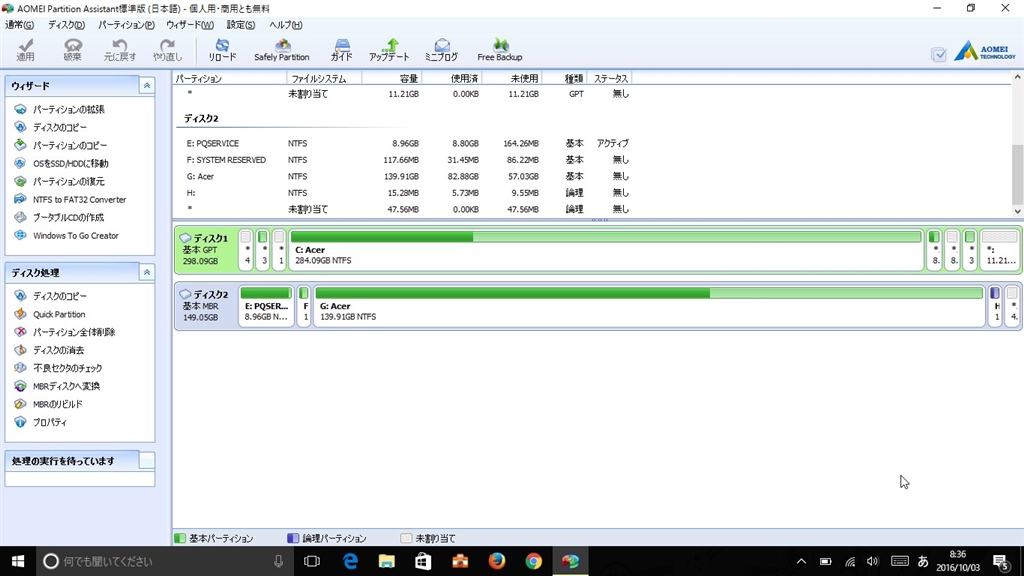This screenshot has width=1024, height=576.
Task: Open ブータブルCDの作成 wizard
Action: tap(69, 217)
